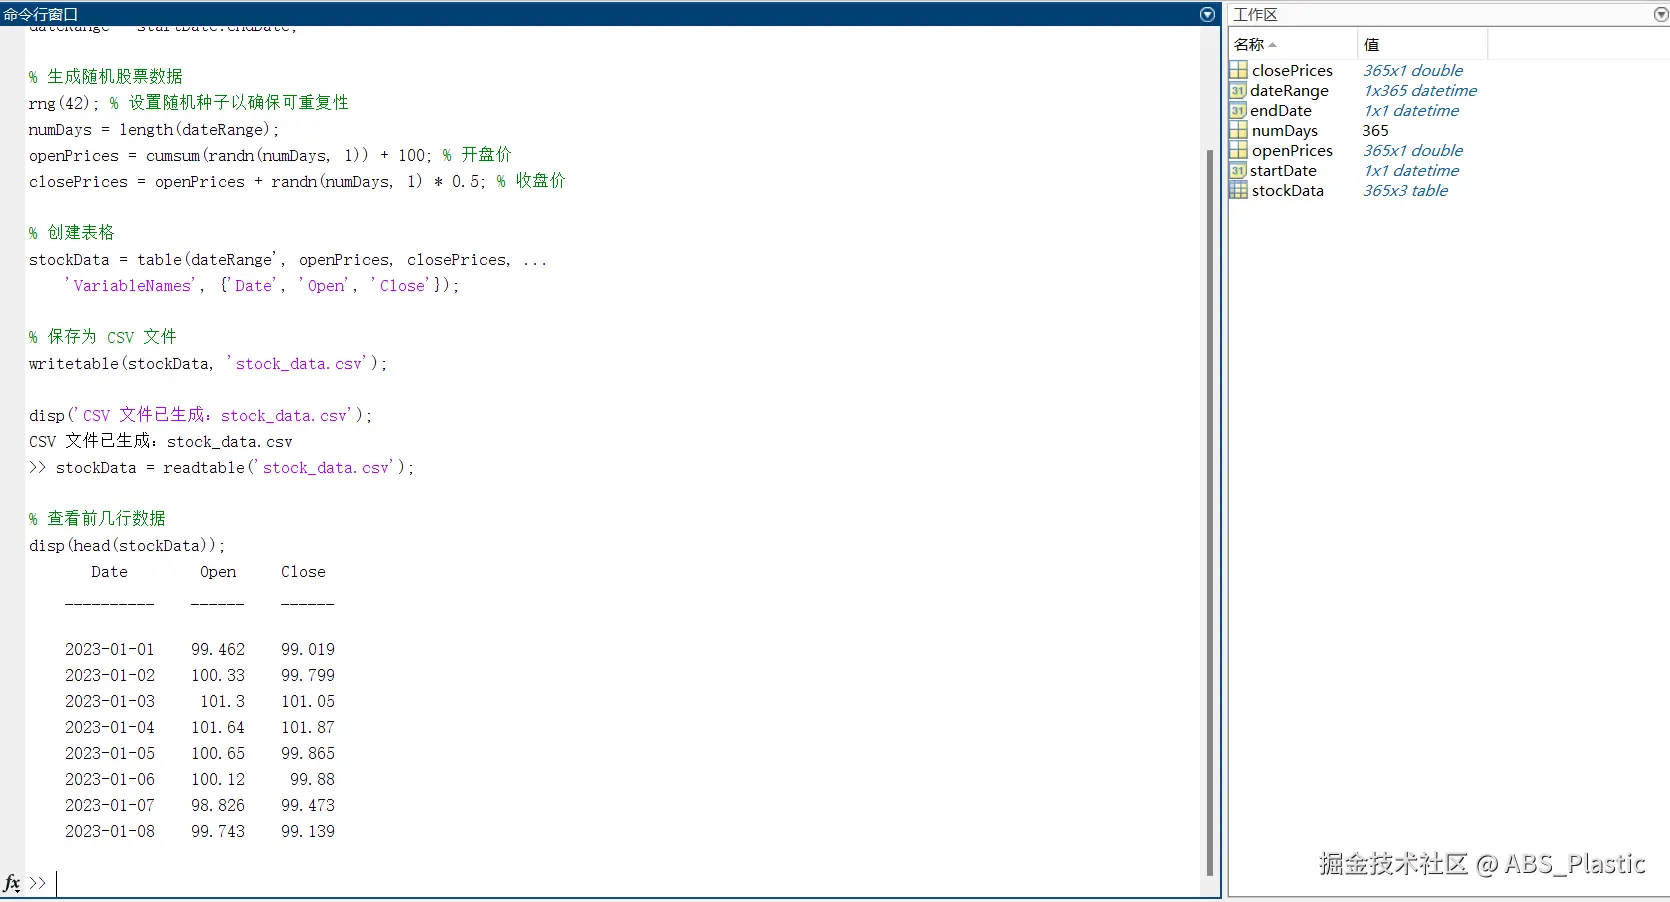Select closePrices in the workspace list
The height and width of the screenshot is (902, 1670).
(1292, 70)
